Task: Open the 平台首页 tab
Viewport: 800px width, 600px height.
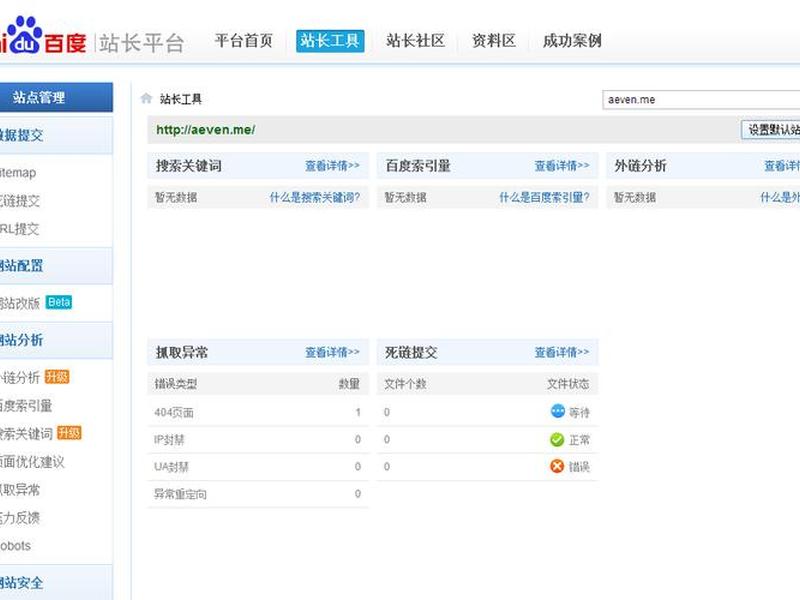Action: pyautogui.click(x=244, y=41)
